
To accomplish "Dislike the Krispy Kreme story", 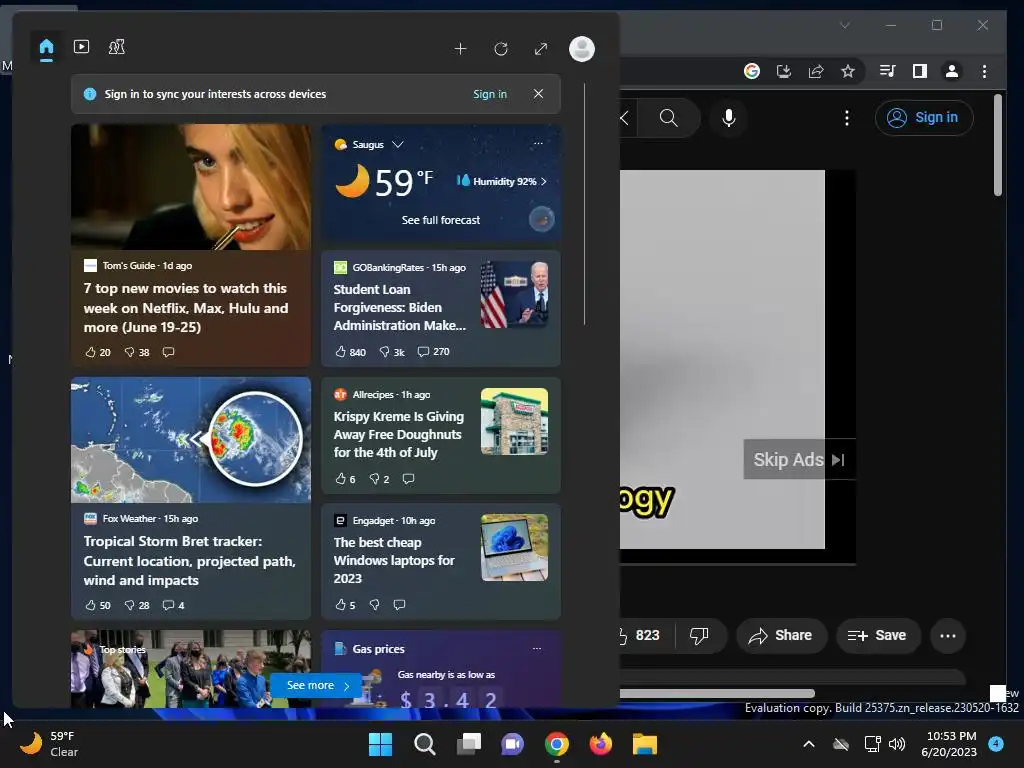I will pos(379,479).
